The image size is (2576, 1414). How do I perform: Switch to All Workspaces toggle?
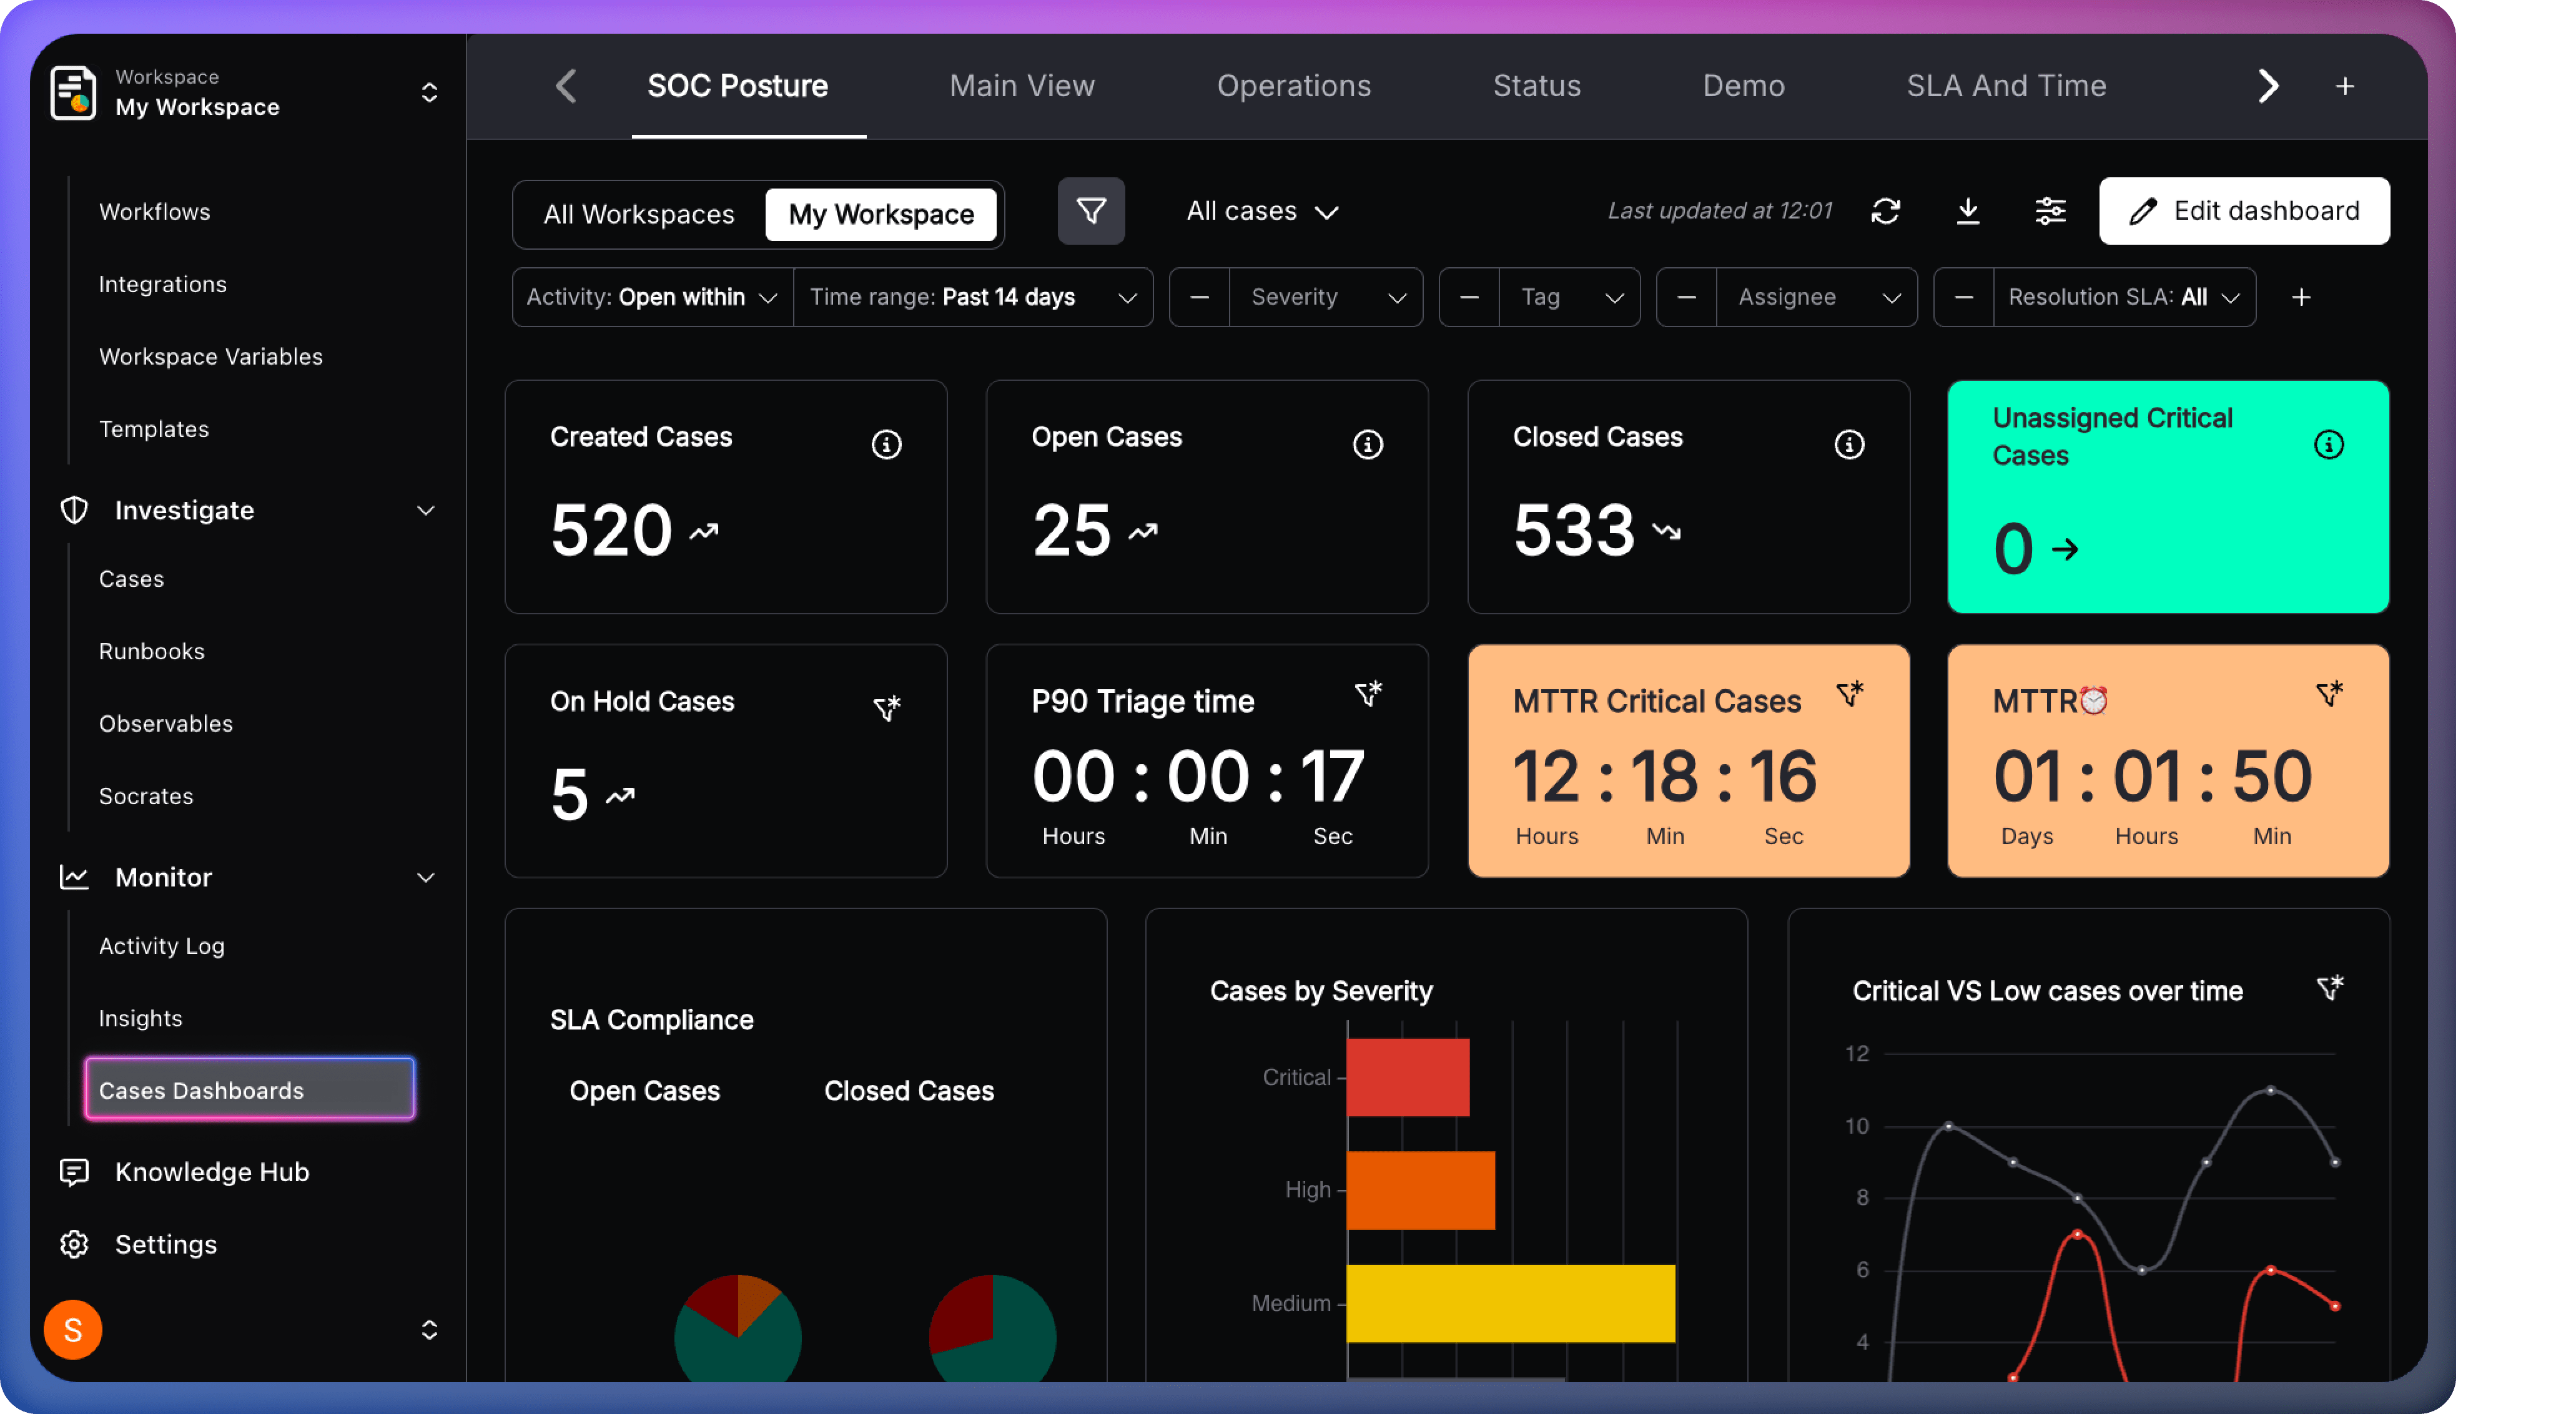639,214
